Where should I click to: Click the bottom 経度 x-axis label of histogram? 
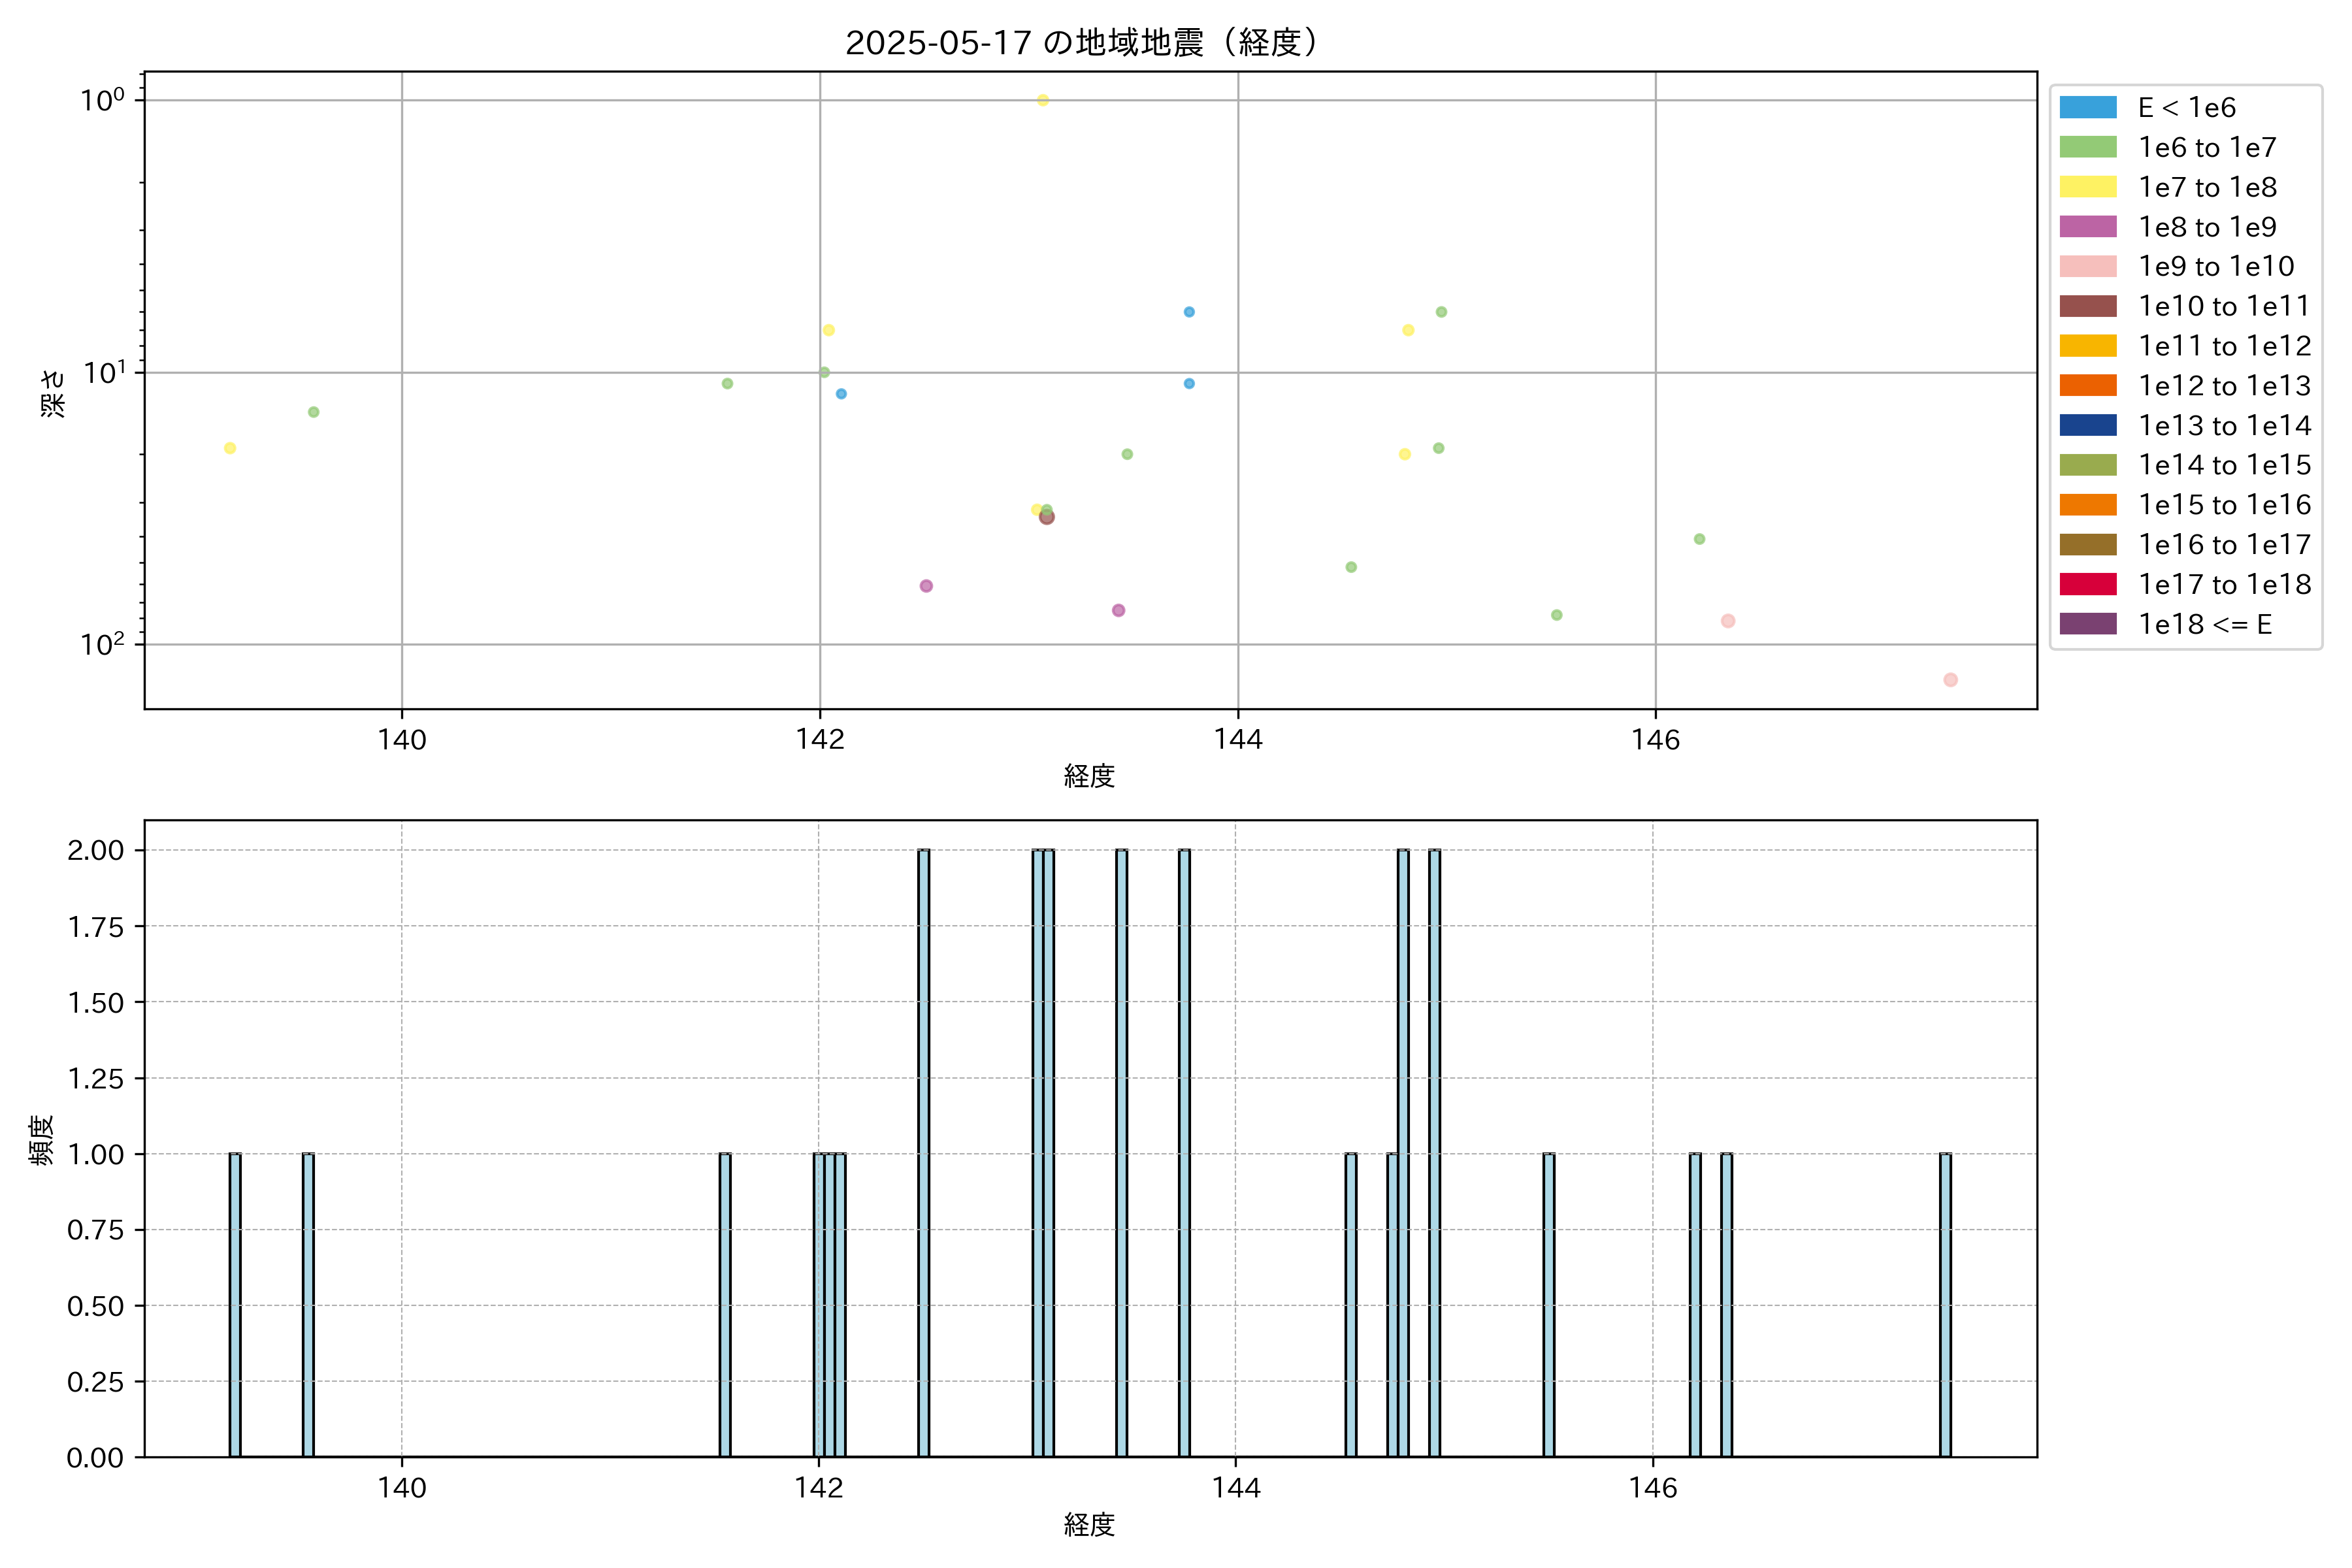(1089, 1524)
